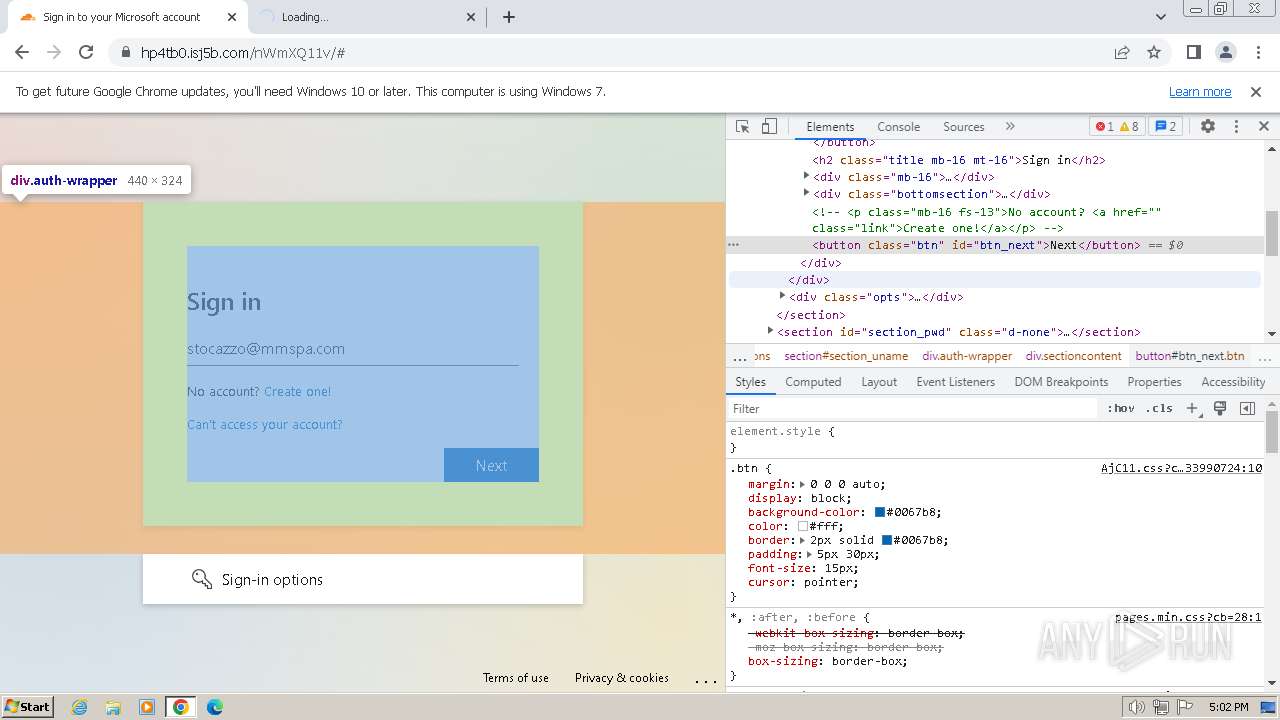Reload the page in Chrome
This screenshot has height=720, width=1280.
[86, 53]
